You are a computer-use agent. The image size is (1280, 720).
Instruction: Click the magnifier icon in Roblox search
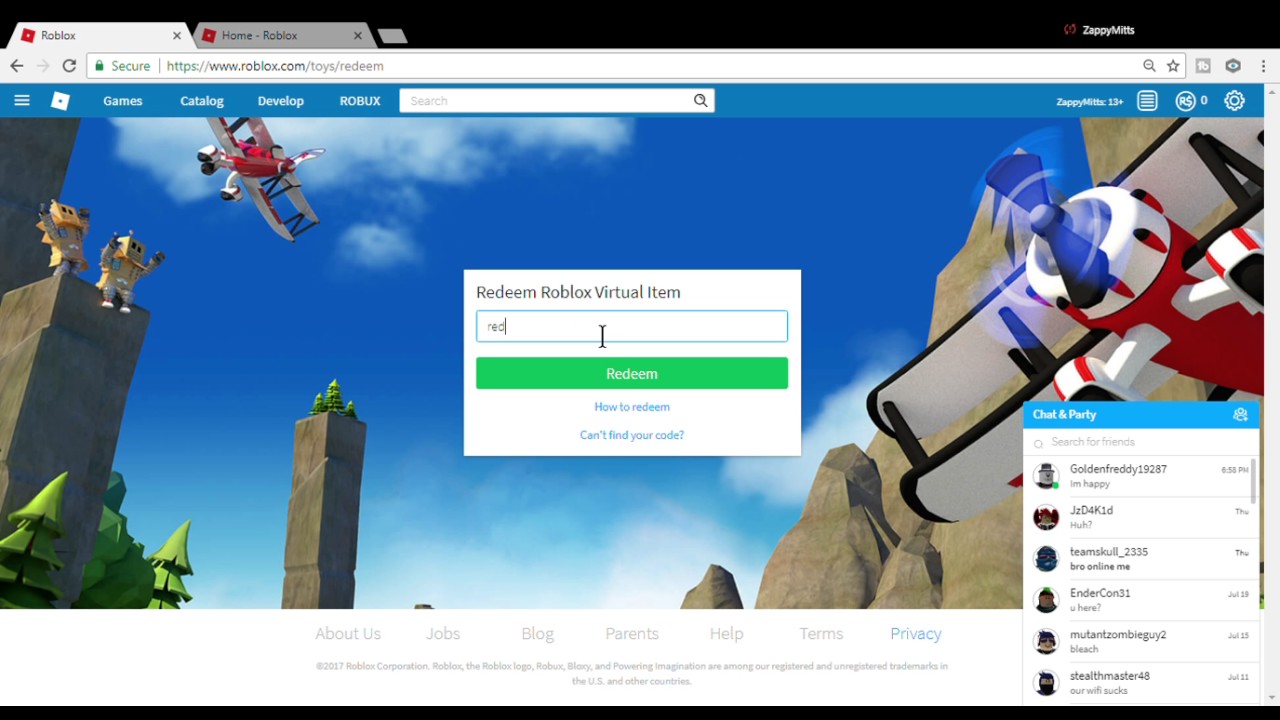701,100
